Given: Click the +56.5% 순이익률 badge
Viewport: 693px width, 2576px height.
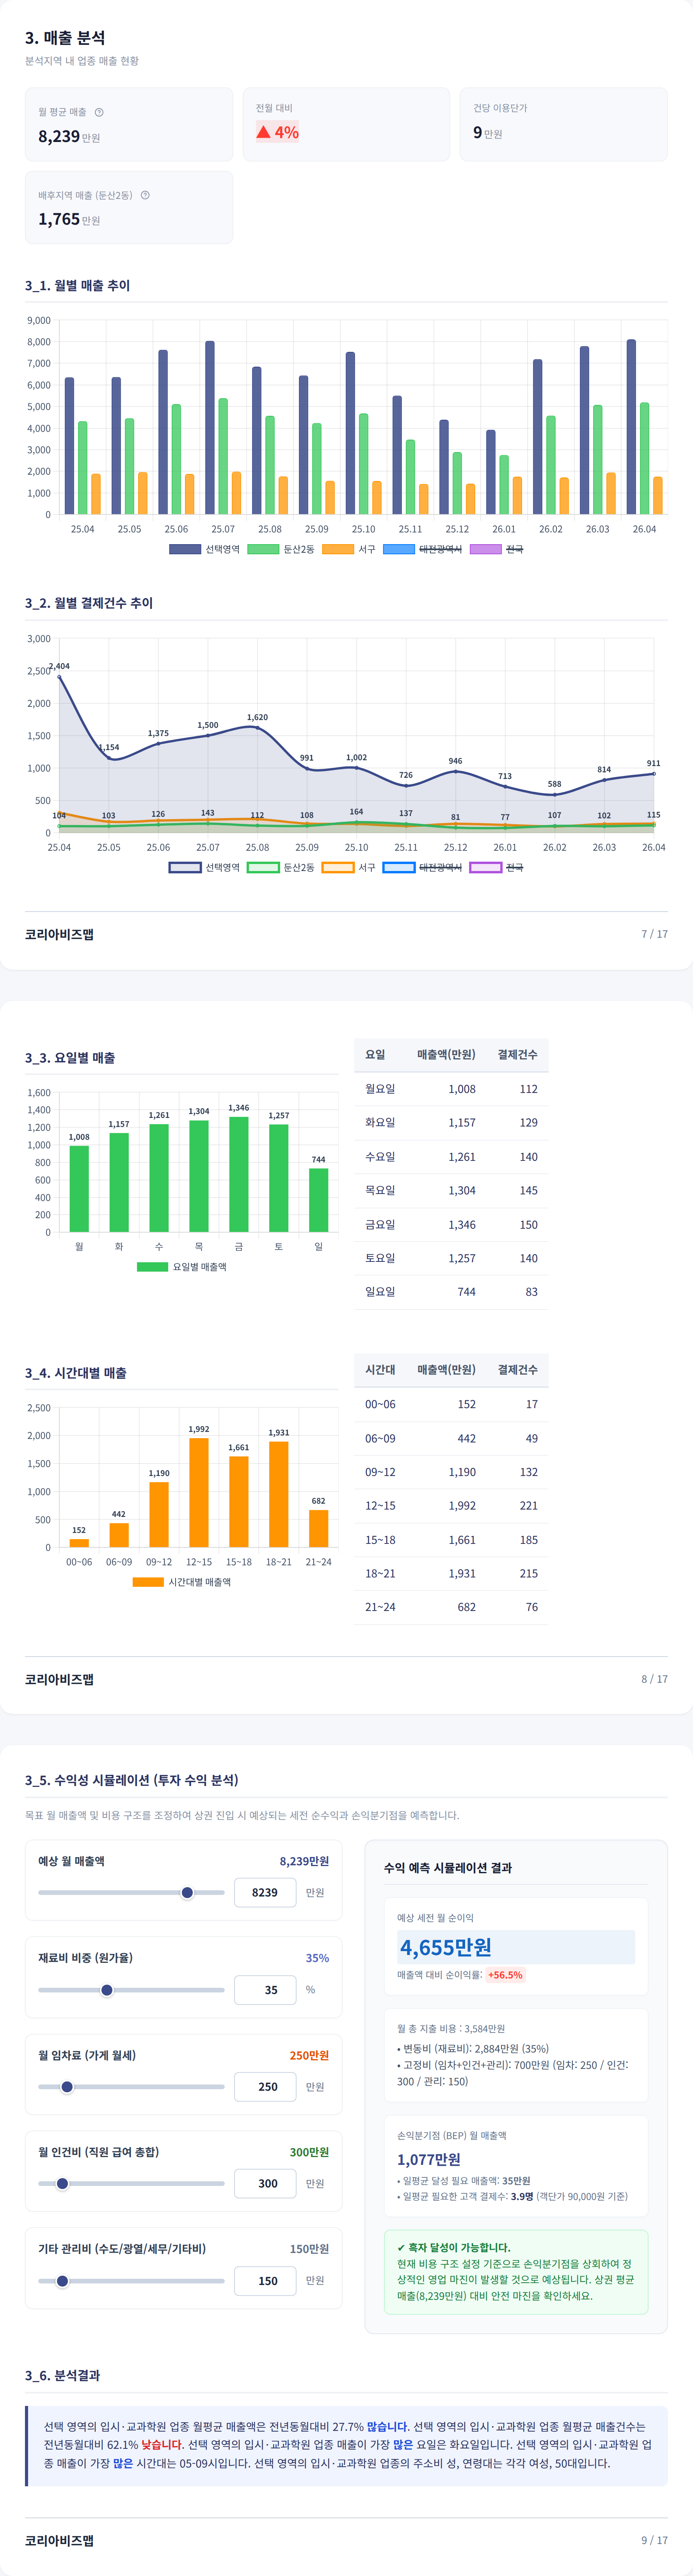Looking at the screenshot, I should pos(505,1975).
